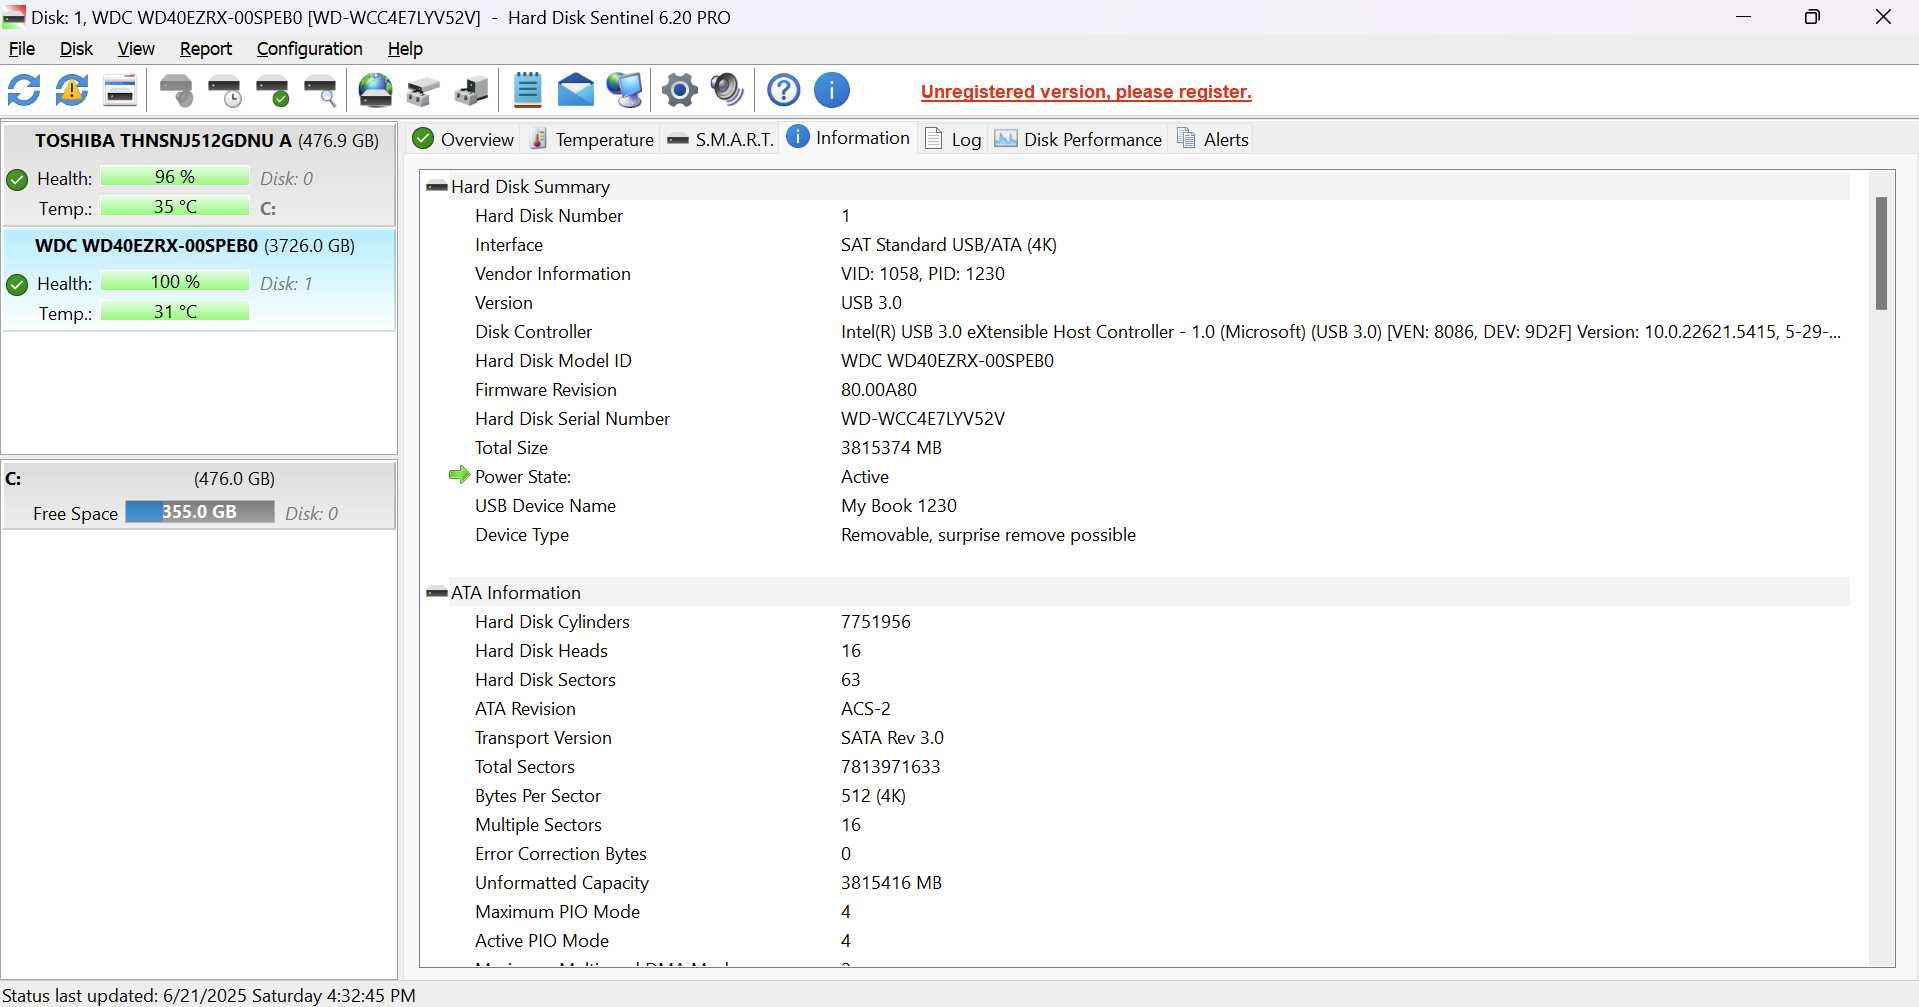Click the 355.0 GB free space bar

coord(200,512)
